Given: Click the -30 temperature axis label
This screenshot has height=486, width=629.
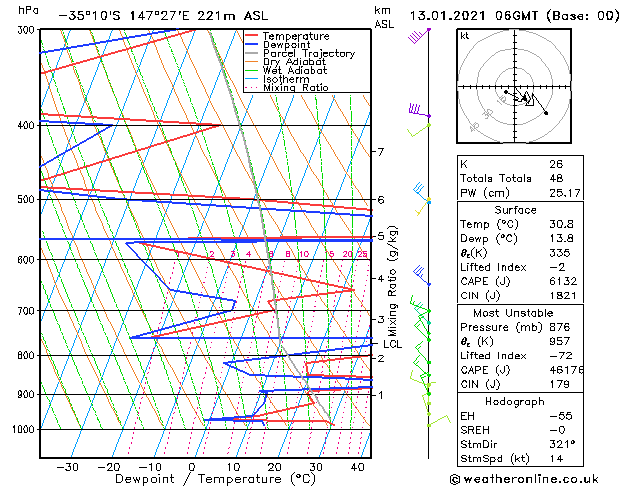Looking at the screenshot, I should pyautogui.click(x=67, y=467).
